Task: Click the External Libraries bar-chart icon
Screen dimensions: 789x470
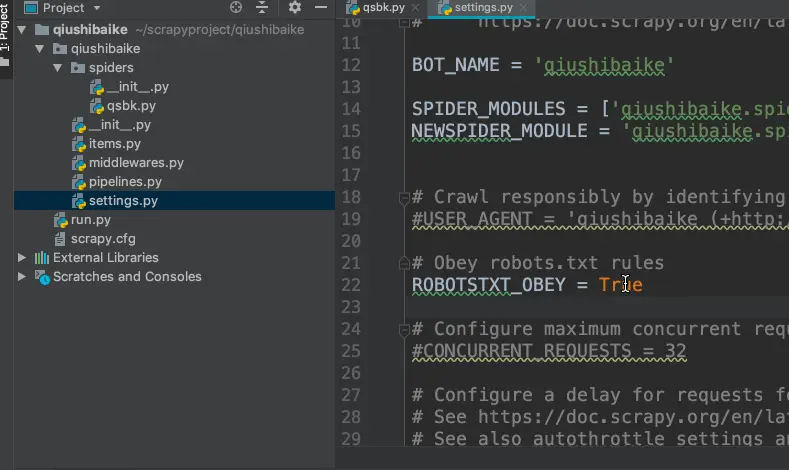Action: (41, 258)
